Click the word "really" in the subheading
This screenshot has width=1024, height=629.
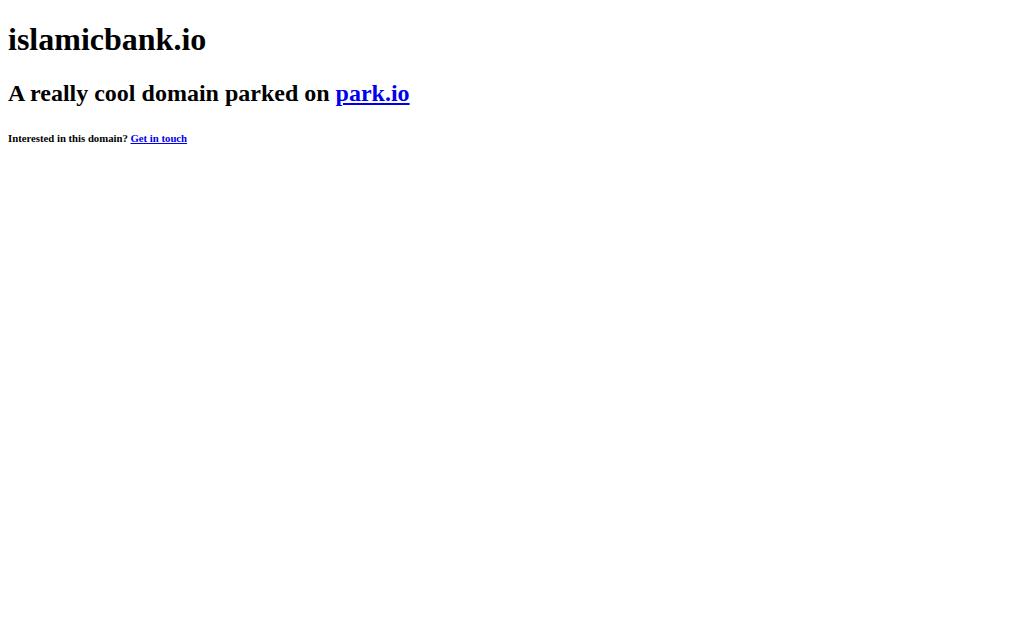59,95
